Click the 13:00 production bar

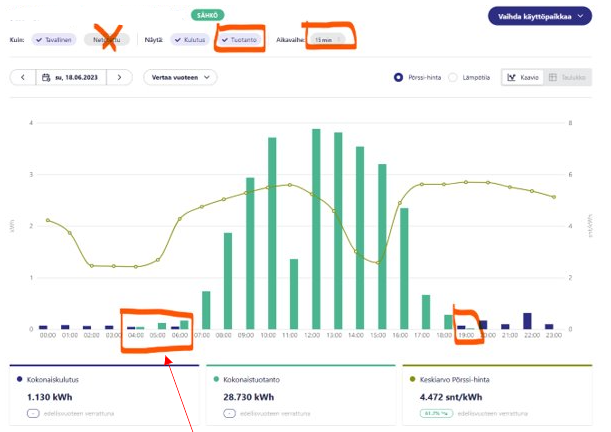(x=338, y=231)
